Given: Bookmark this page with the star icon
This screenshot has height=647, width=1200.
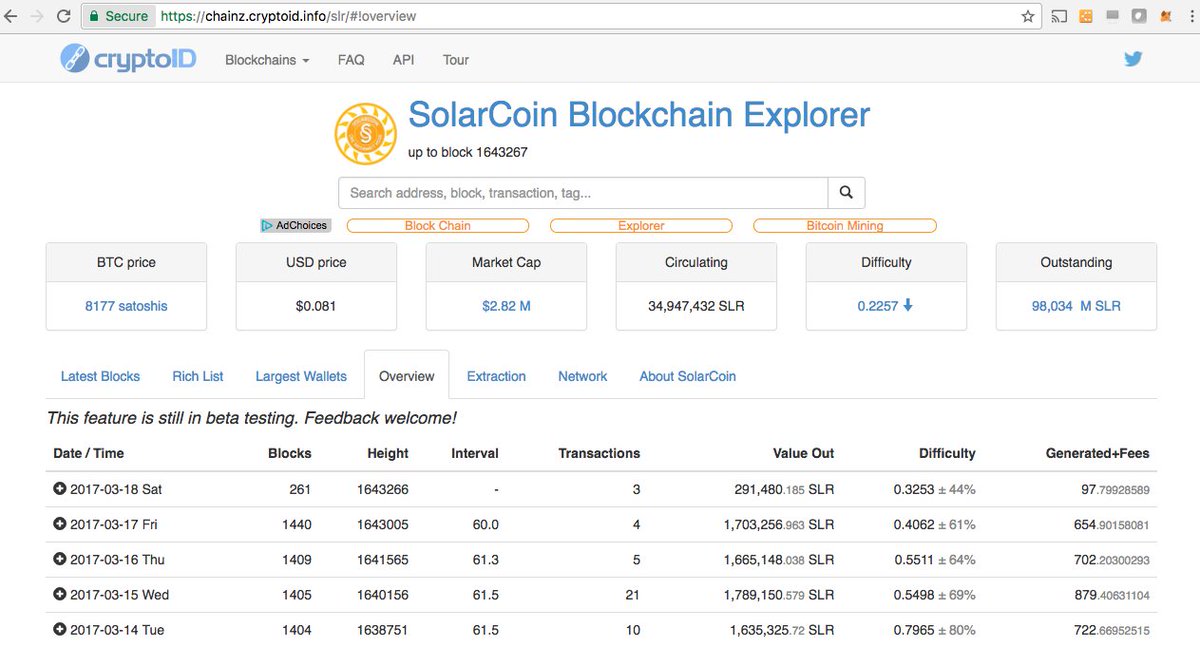Looking at the screenshot, I should [x=1027, y=16].
